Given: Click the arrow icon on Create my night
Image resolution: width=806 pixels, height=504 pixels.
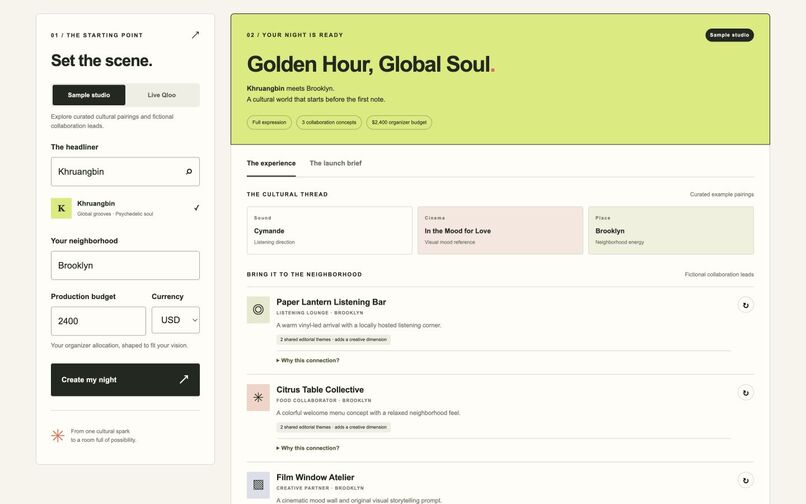Looking at the screenshot, I should click(184, 380).
